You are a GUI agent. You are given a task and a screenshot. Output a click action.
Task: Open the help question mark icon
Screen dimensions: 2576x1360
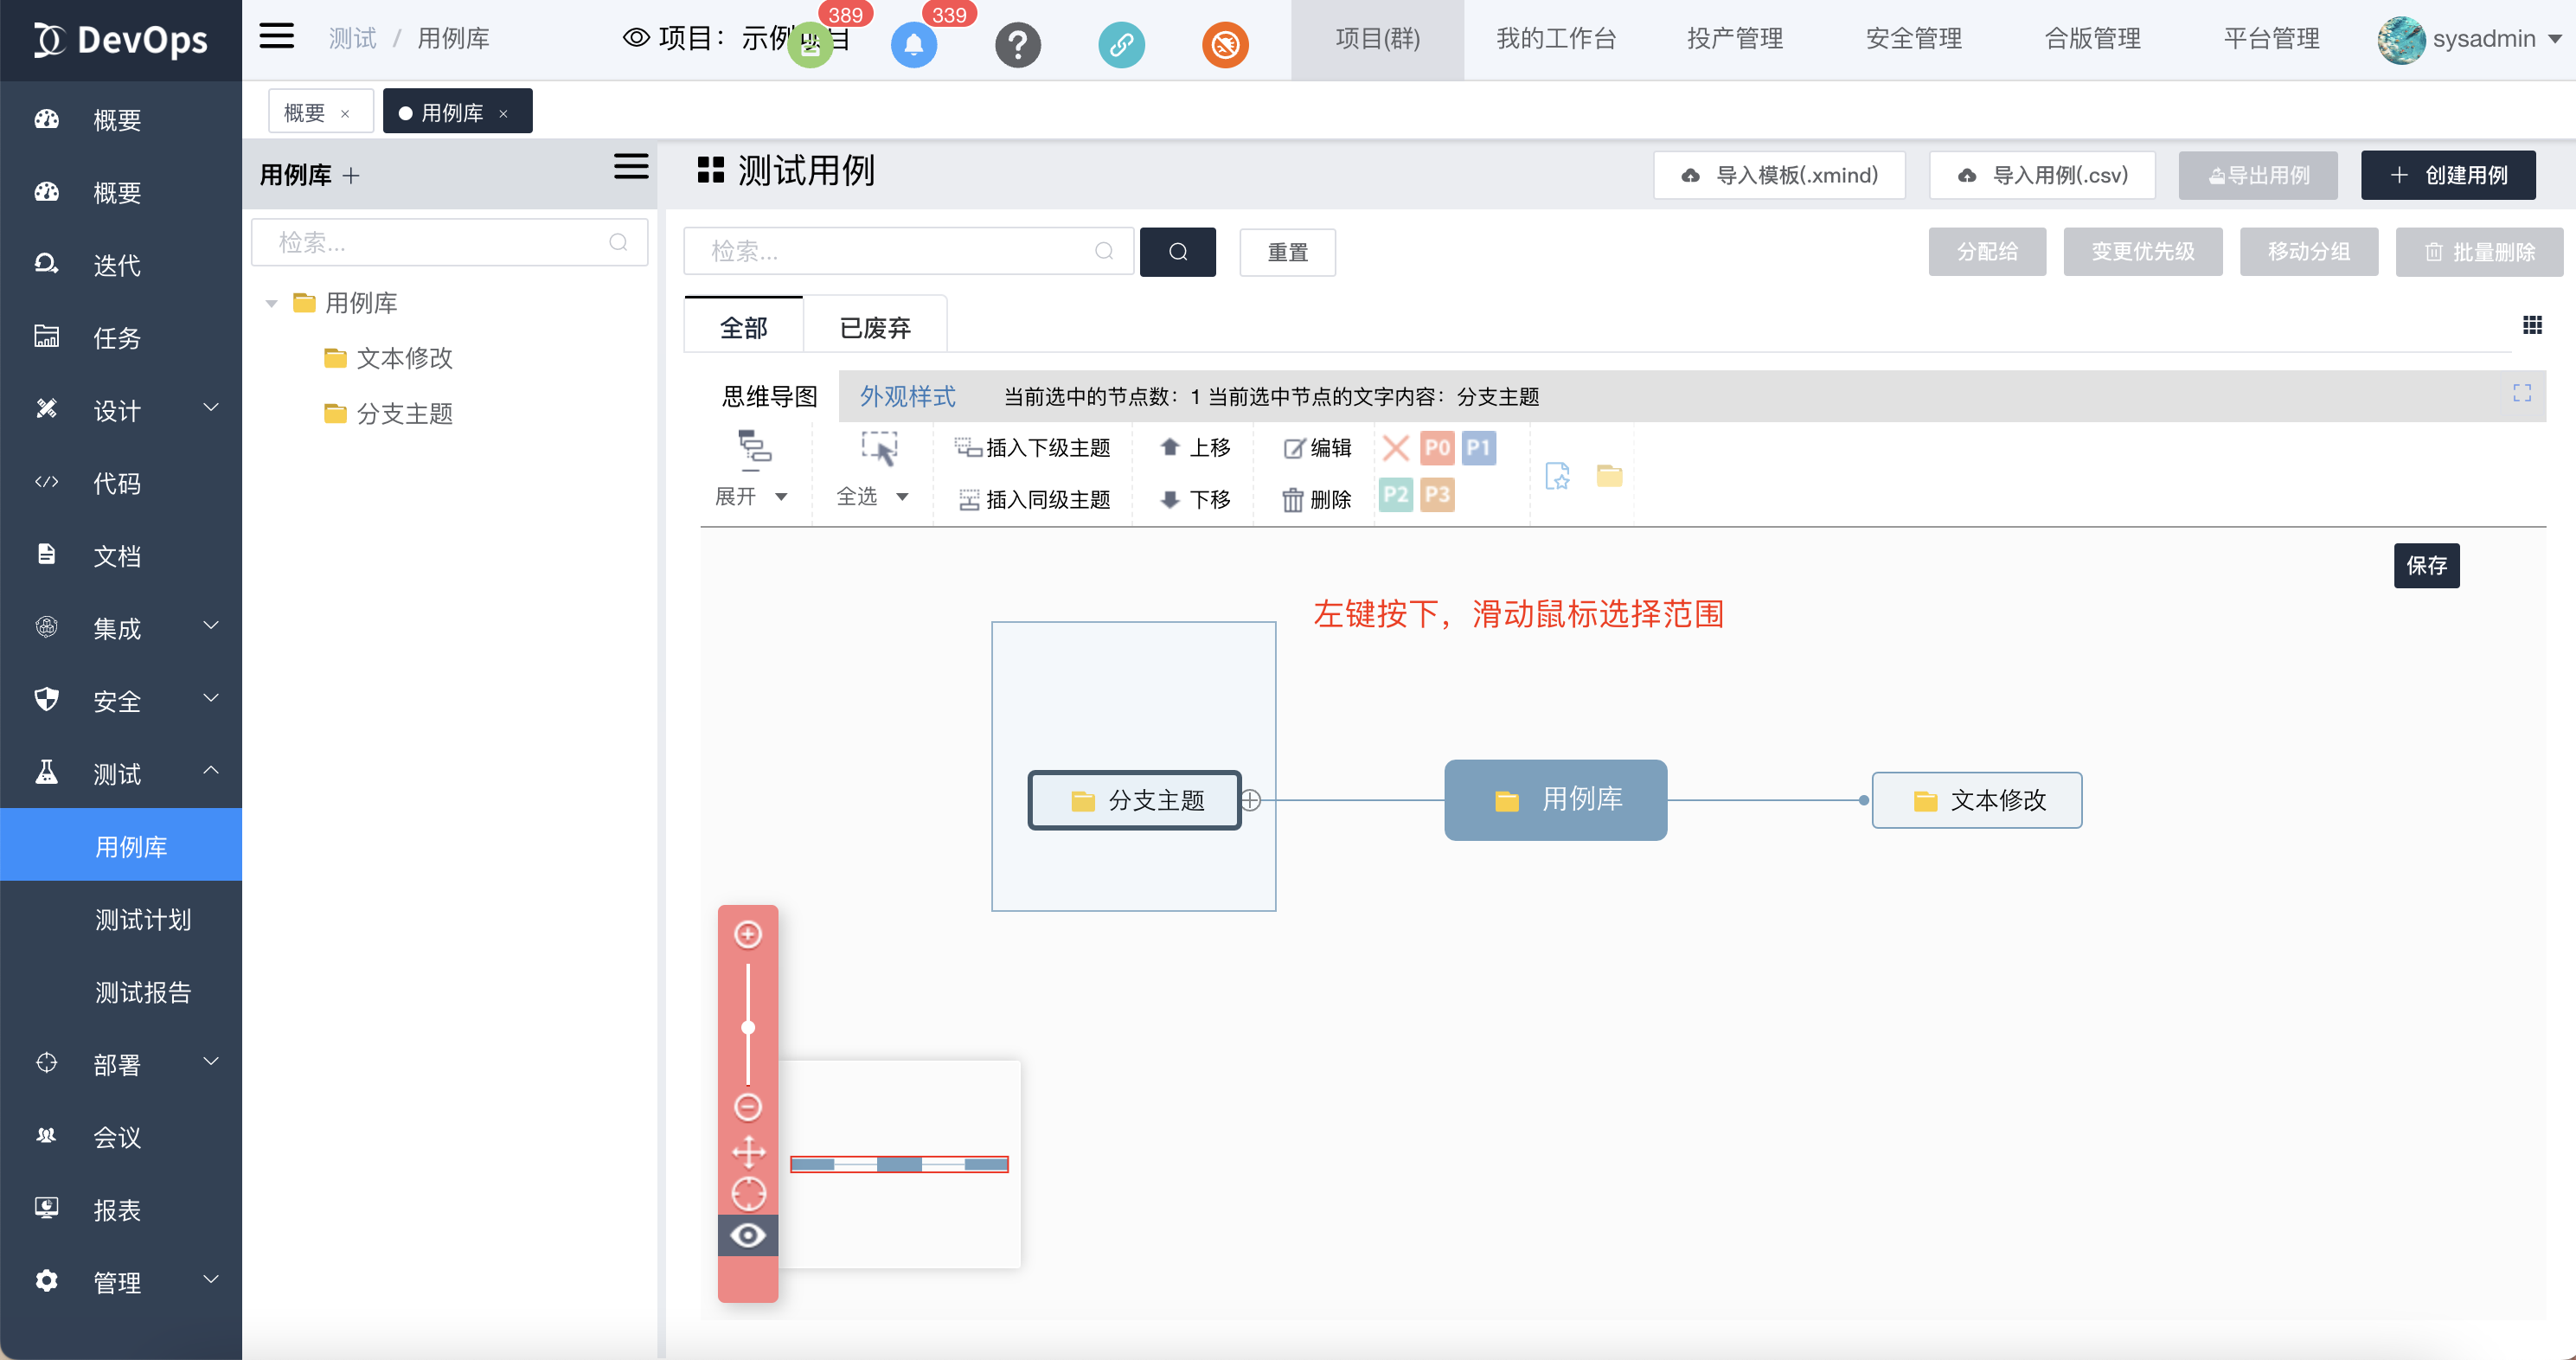click(x=1017, y=45)
